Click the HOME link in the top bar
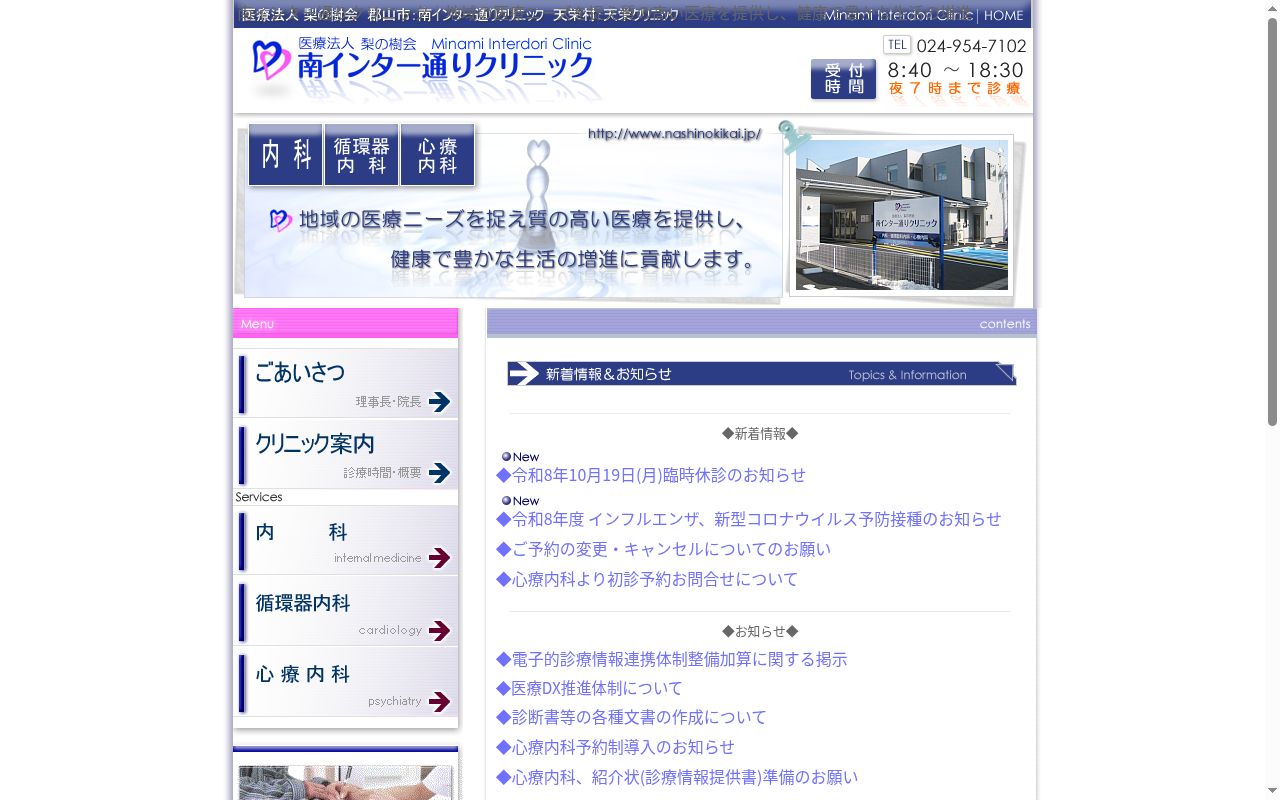The height and width of the screenshot is (800, 1280). (1003, 15)
